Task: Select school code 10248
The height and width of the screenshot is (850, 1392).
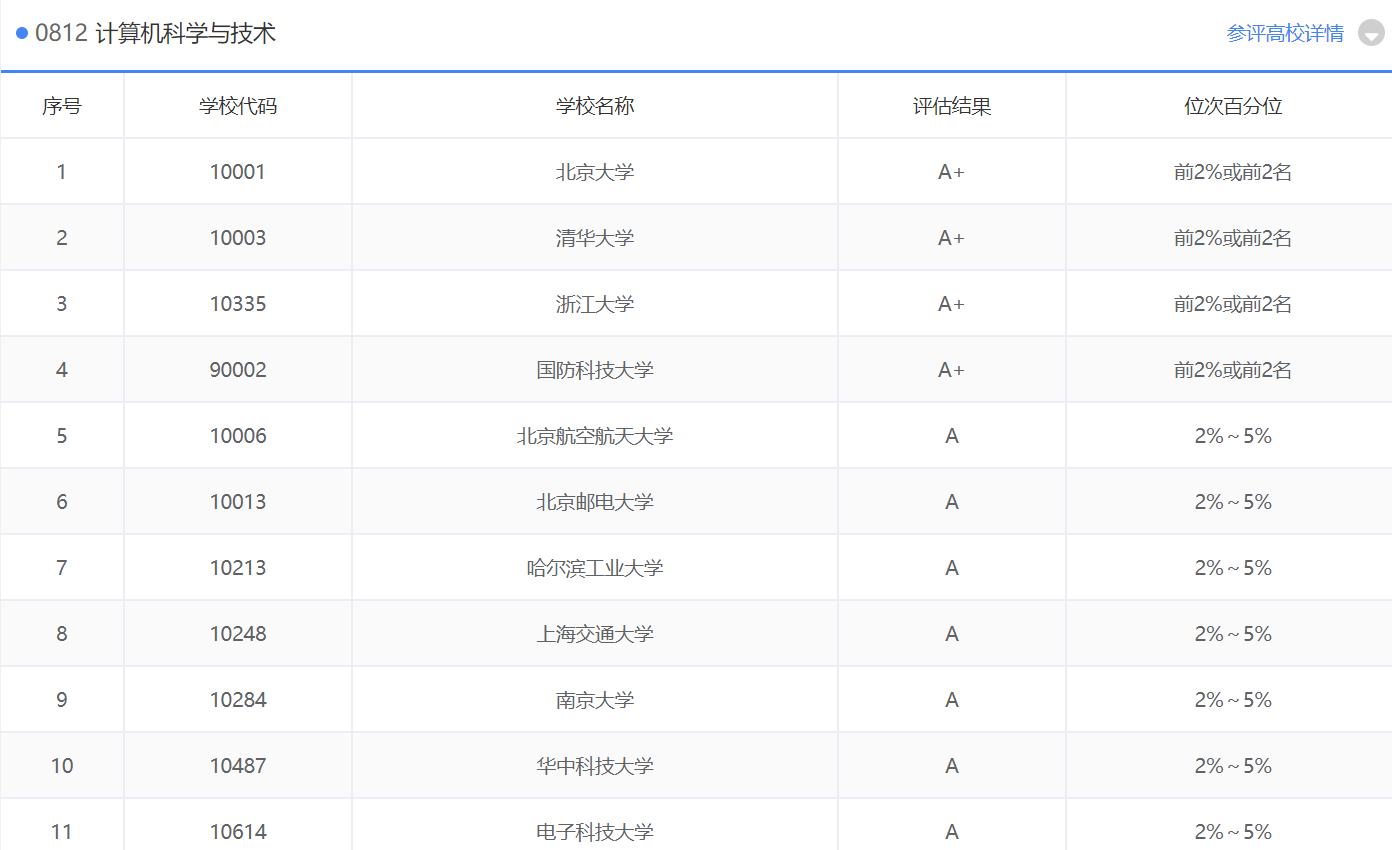Action: 238,634
